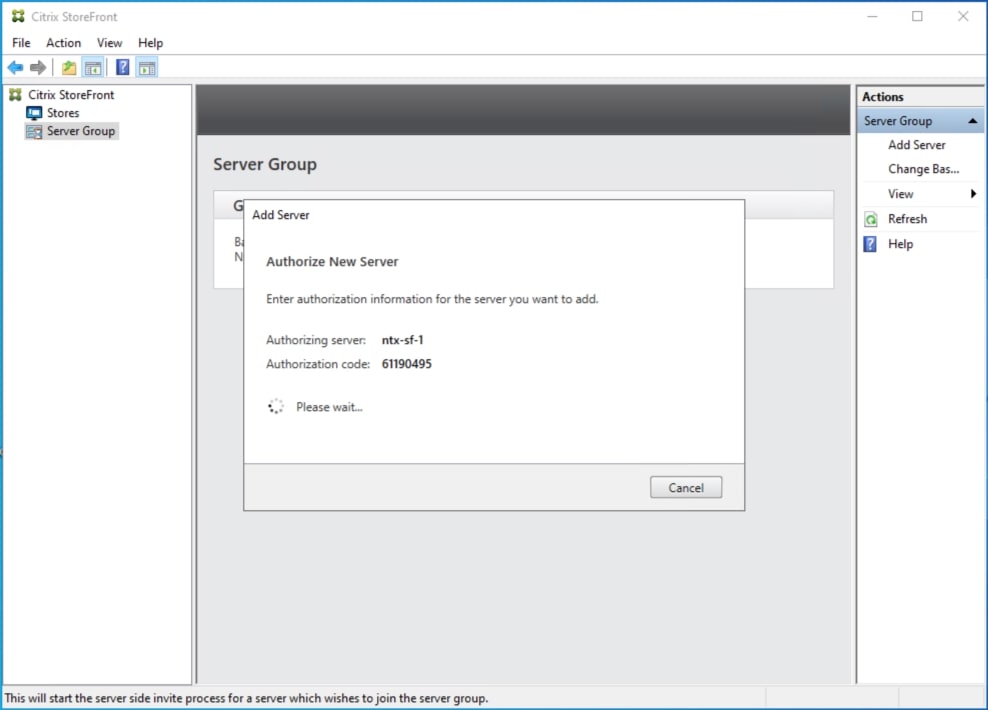
Task: Open the File menu
Action: tap(20, 42)
